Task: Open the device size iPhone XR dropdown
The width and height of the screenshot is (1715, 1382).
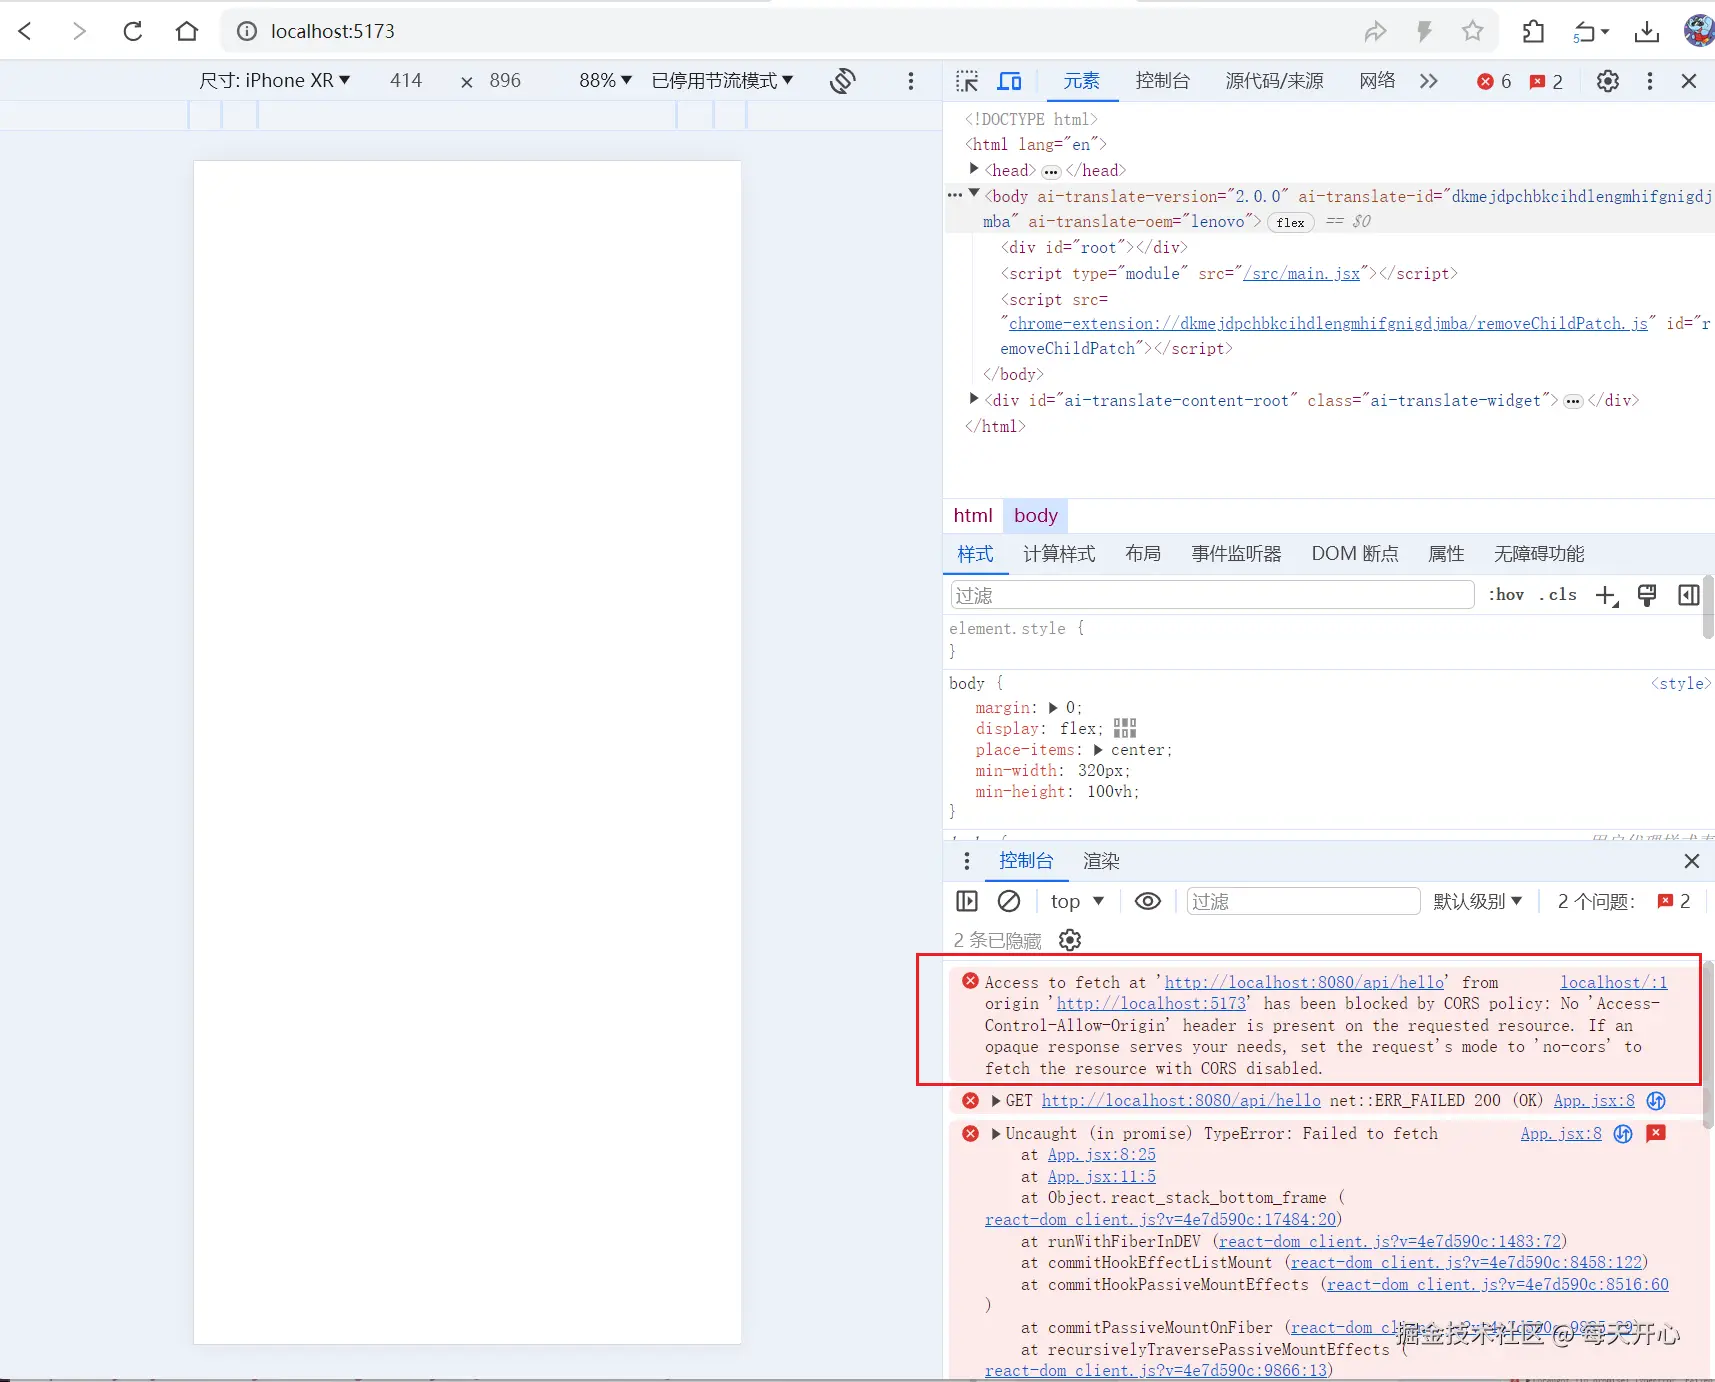Action: [x=275, y=81]
